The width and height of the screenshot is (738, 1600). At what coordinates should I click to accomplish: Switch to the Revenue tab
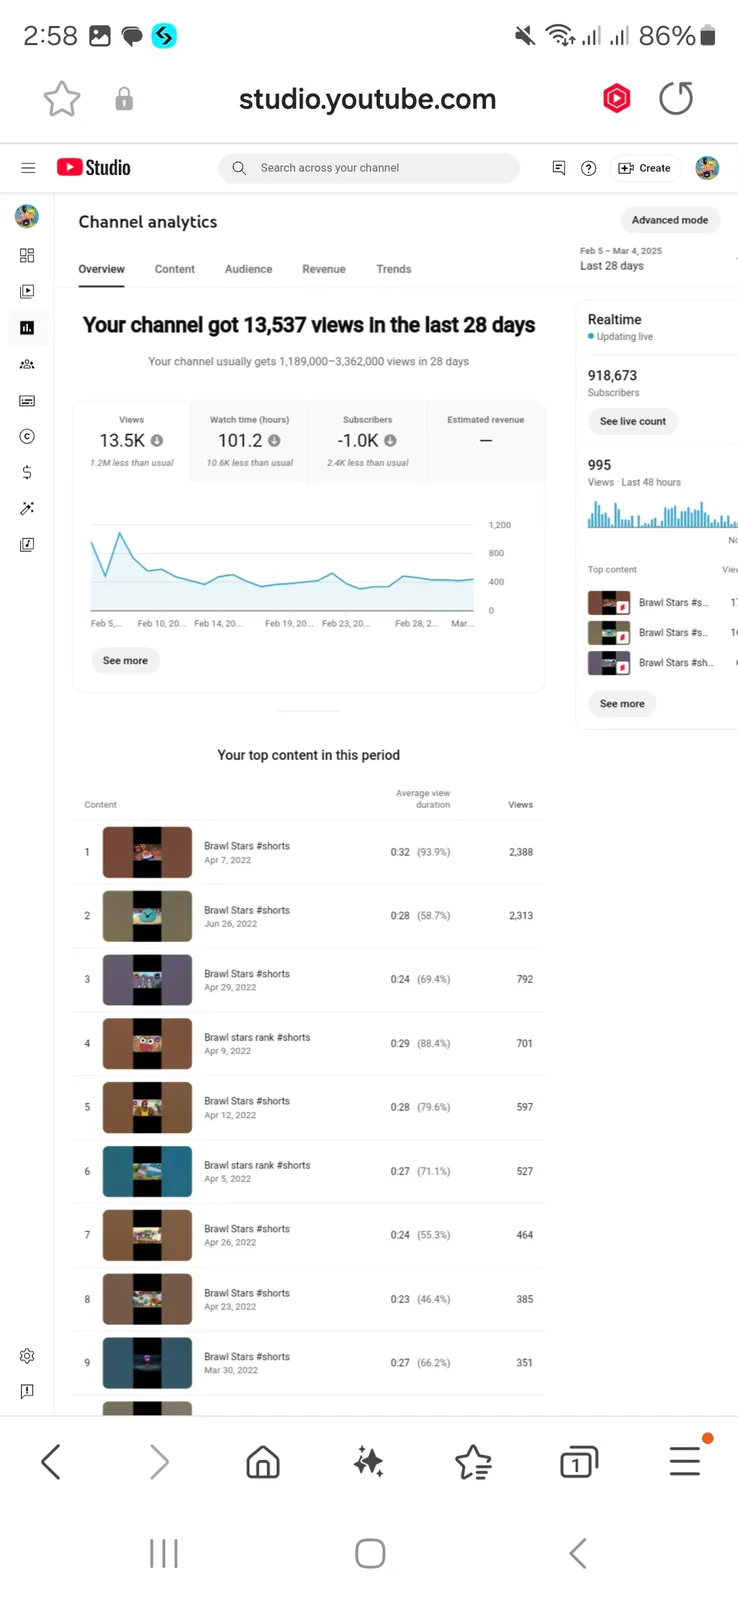pyautogui.click(x=324, y=269)
